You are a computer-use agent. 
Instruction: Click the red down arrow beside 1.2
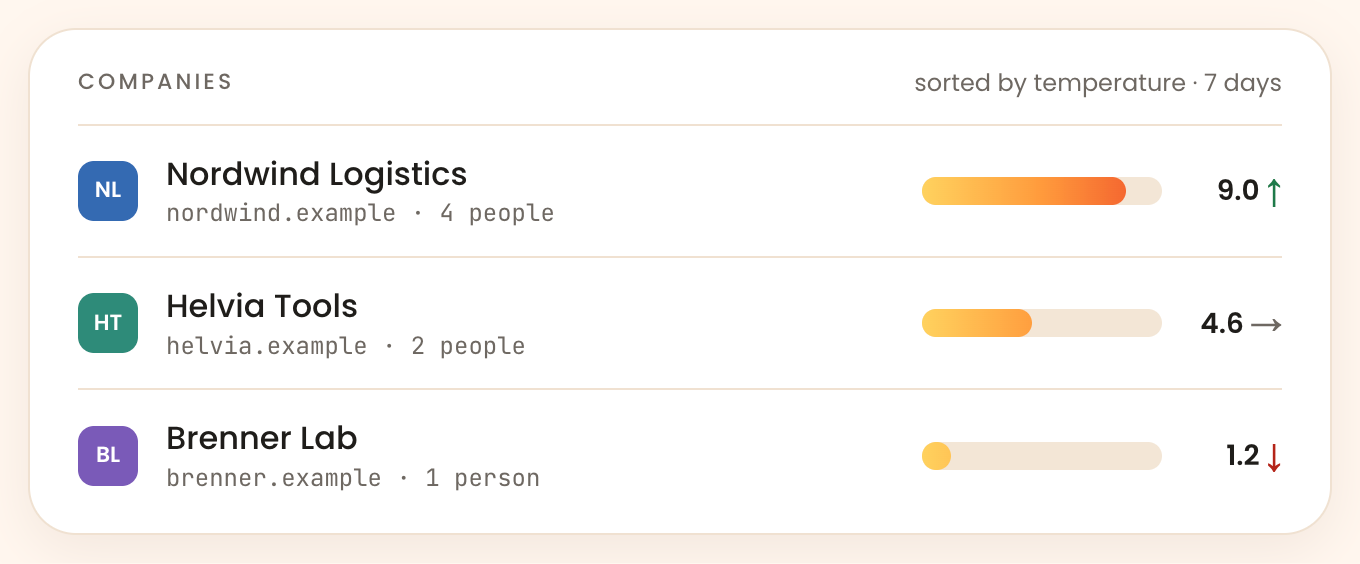tap(1273, 457)
